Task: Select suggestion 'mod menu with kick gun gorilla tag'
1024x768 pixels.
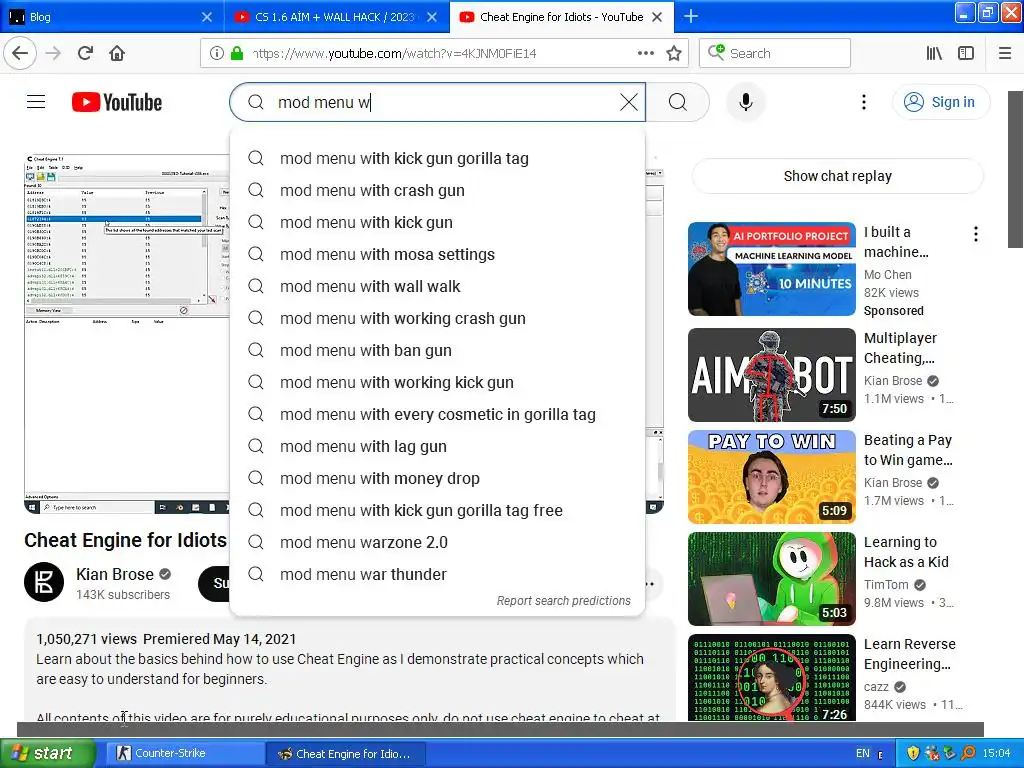Action: coord(438,158)
